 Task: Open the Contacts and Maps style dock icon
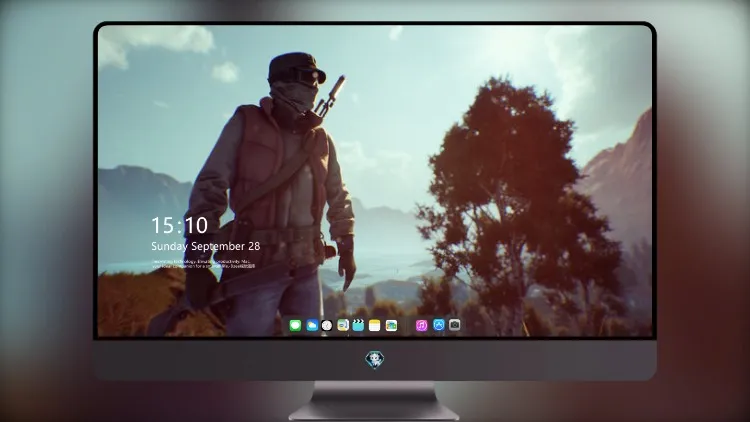coord(343,325)
